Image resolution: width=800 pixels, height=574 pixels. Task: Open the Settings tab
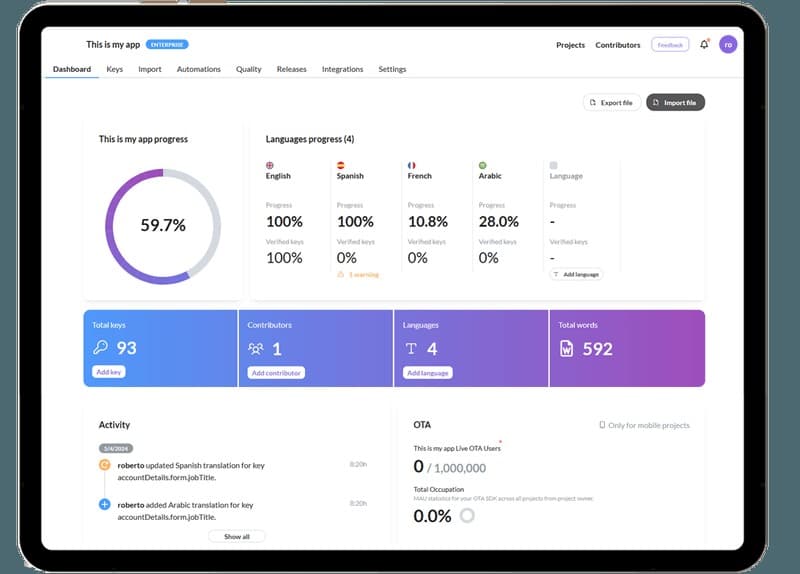coord(392,69)
